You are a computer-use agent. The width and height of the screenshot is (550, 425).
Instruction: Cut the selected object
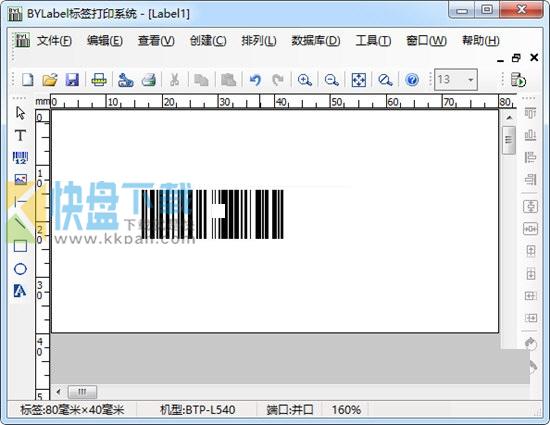coord(174,80)
